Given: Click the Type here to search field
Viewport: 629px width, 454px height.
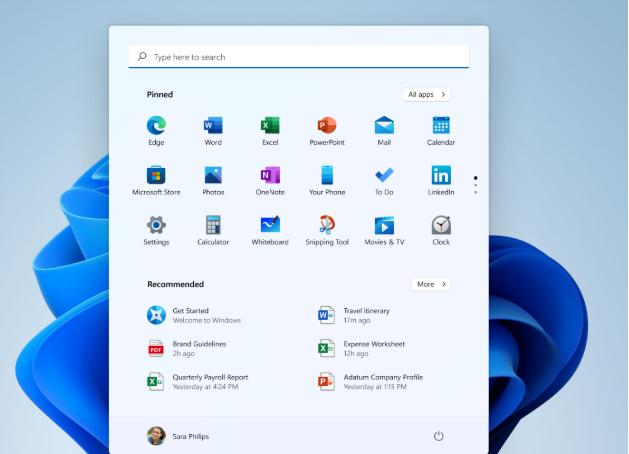Looking at the screenshot, I should (299, 57).
